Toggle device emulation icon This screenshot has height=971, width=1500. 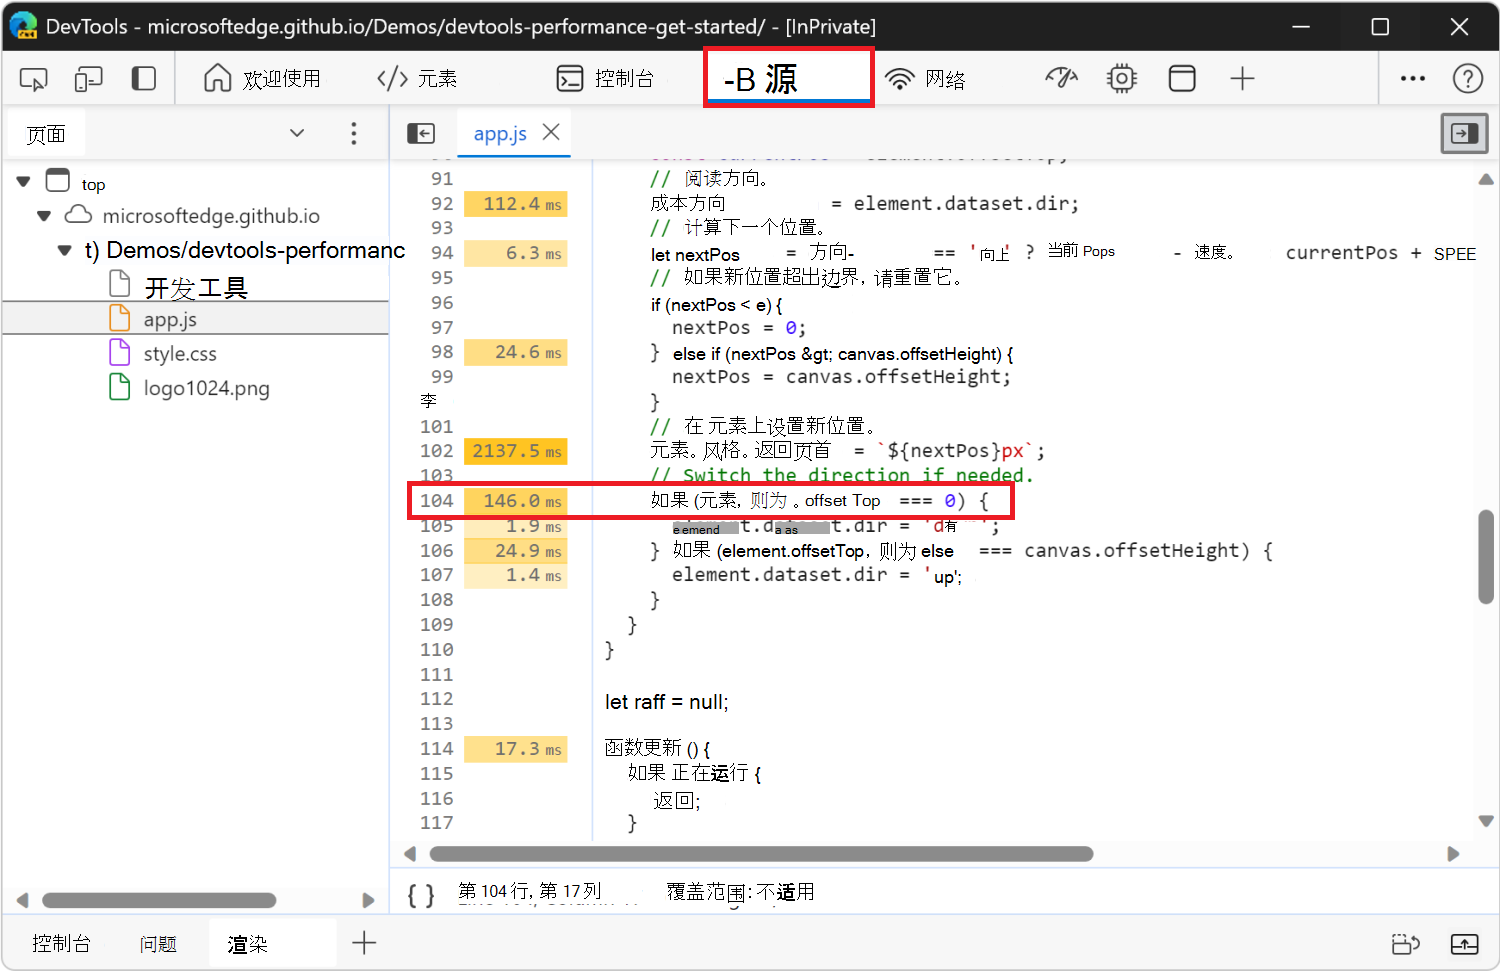(89, 79)
